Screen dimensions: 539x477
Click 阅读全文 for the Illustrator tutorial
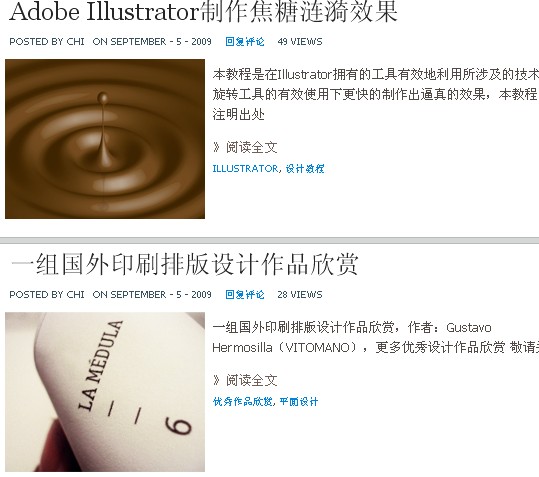click(x=252, y=147)
